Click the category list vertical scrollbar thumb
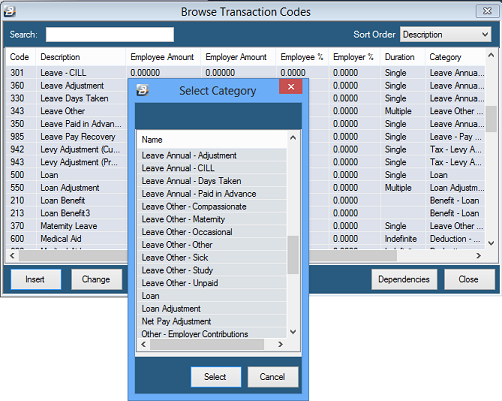 293,255
